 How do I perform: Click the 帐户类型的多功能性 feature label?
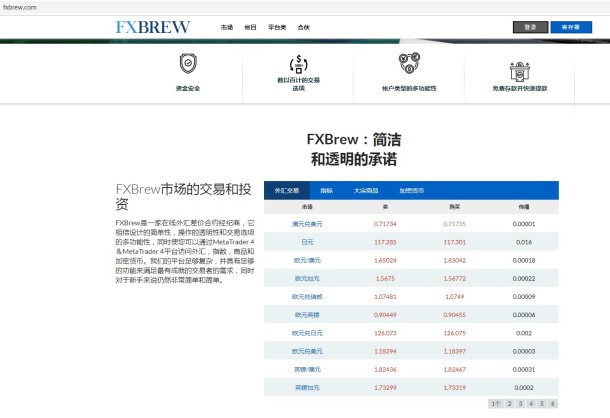[x=409, y=88]
